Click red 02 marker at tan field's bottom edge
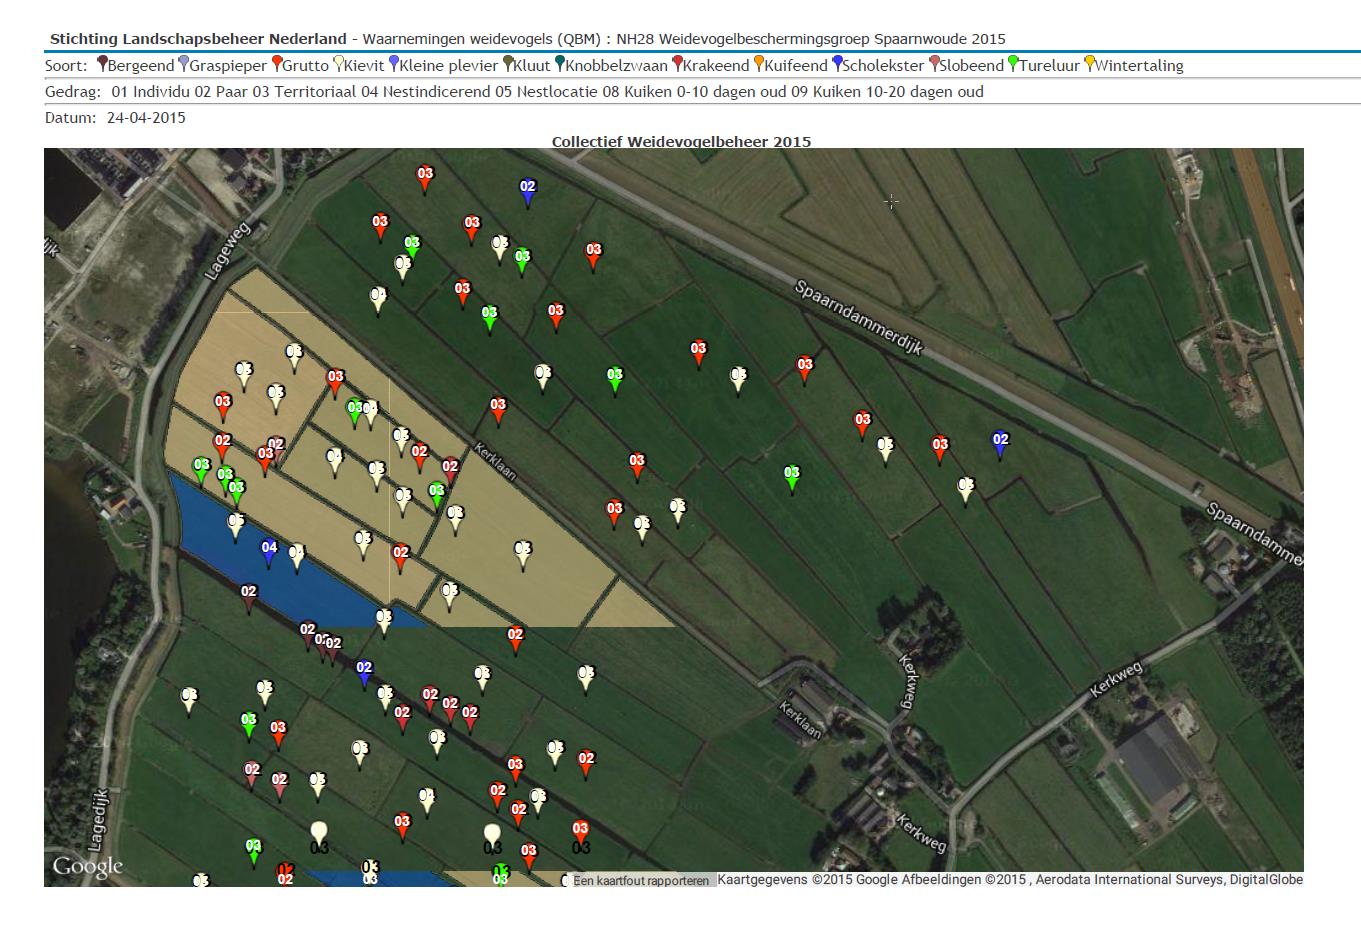This screenshot has height=933, width=1361. (515, 640)
